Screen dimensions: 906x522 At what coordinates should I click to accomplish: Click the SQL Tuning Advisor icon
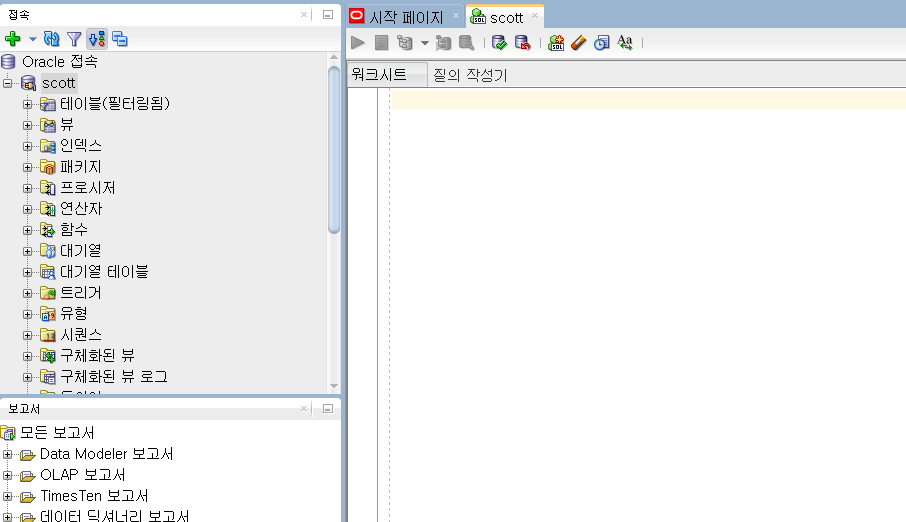click(466, 43)
